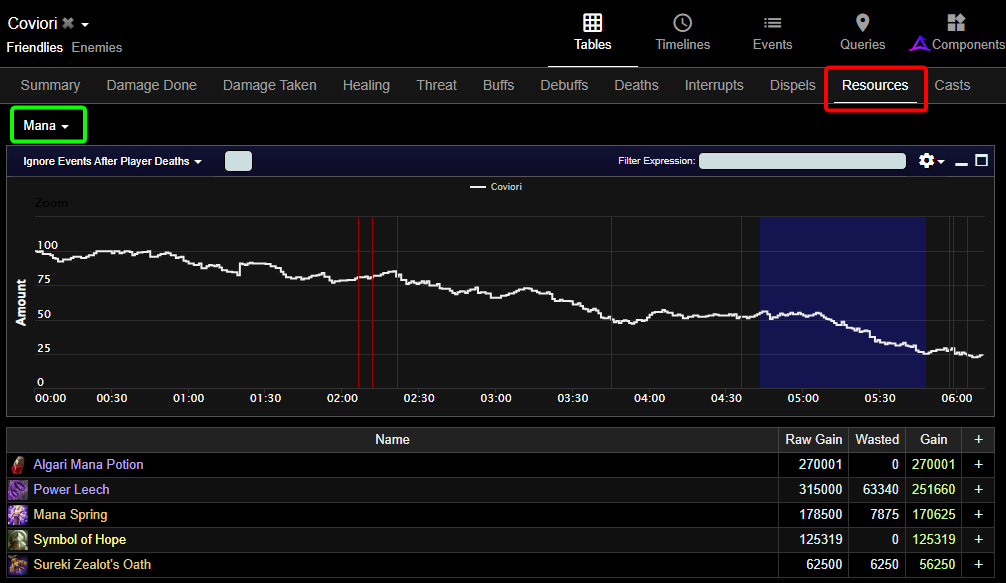The image size is (1006, 583).
Task: Expand the Sureki Zealot's Oath row plus
Action: (978, 564)
